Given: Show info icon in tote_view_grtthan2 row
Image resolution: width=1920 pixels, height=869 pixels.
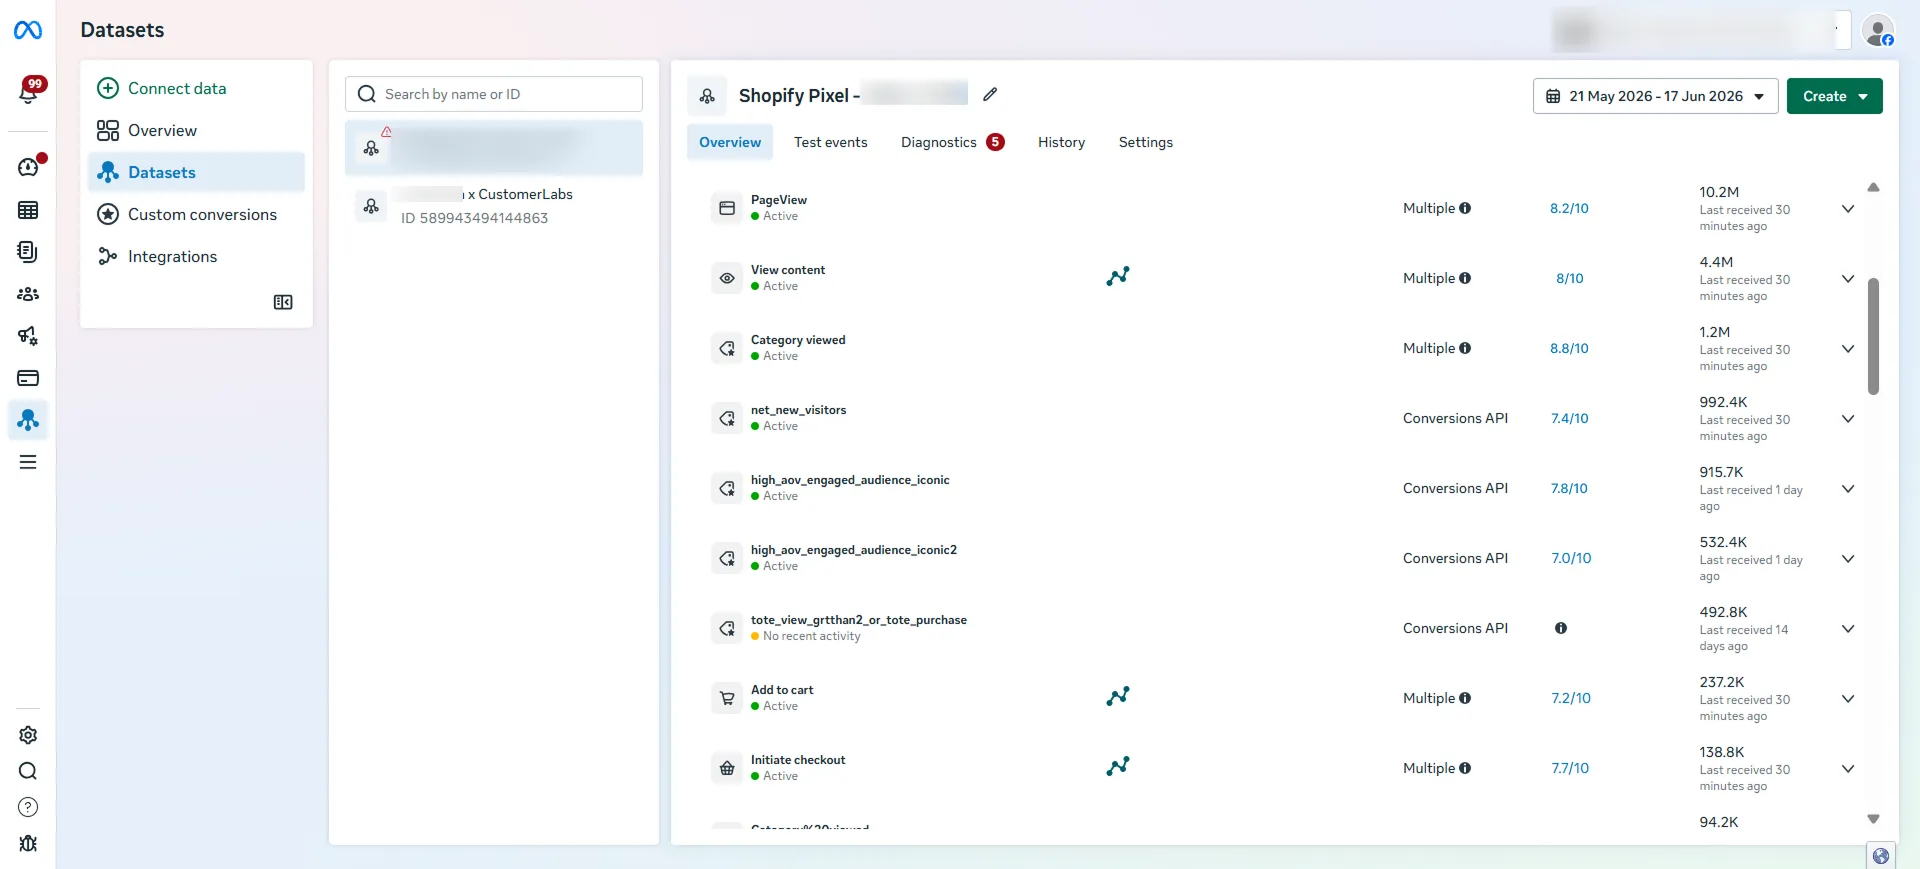Looking at the screenshot, I should tap(1561, 628).
